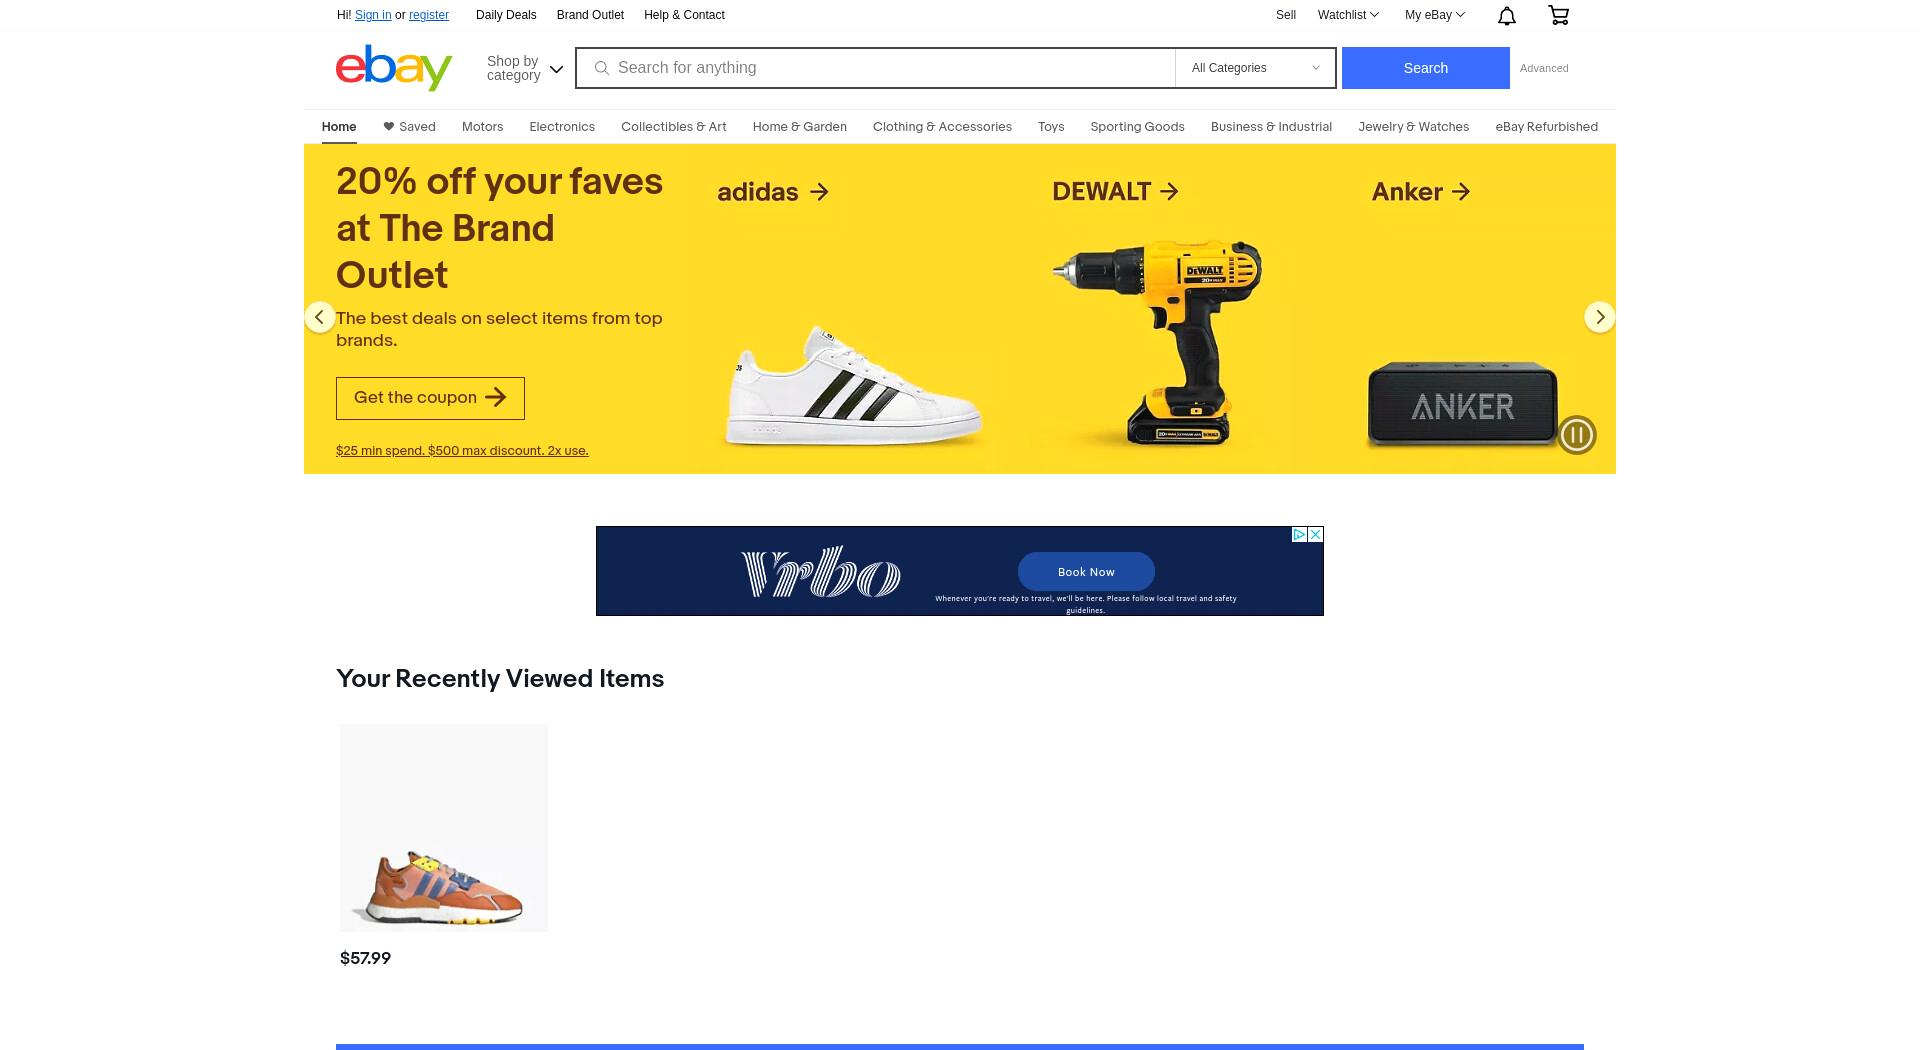Go to next carousel slide arrow
This screenshot has height=1050, width=1920.
(x=1600, y=317)
